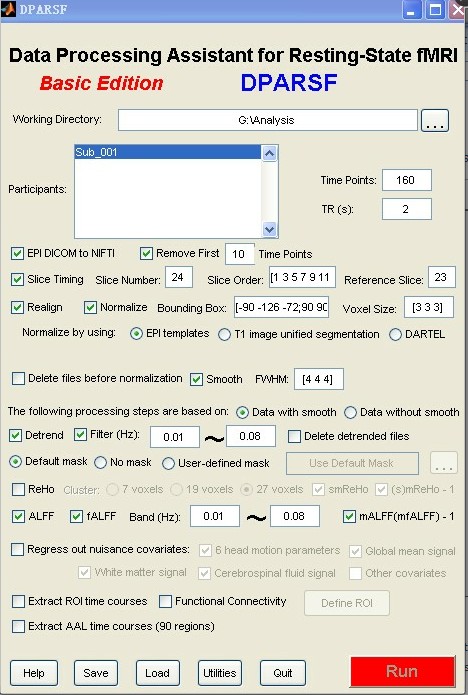Choose the User-defined mask radio button
This screenshot has height=695, width=468.
[168, 463]
